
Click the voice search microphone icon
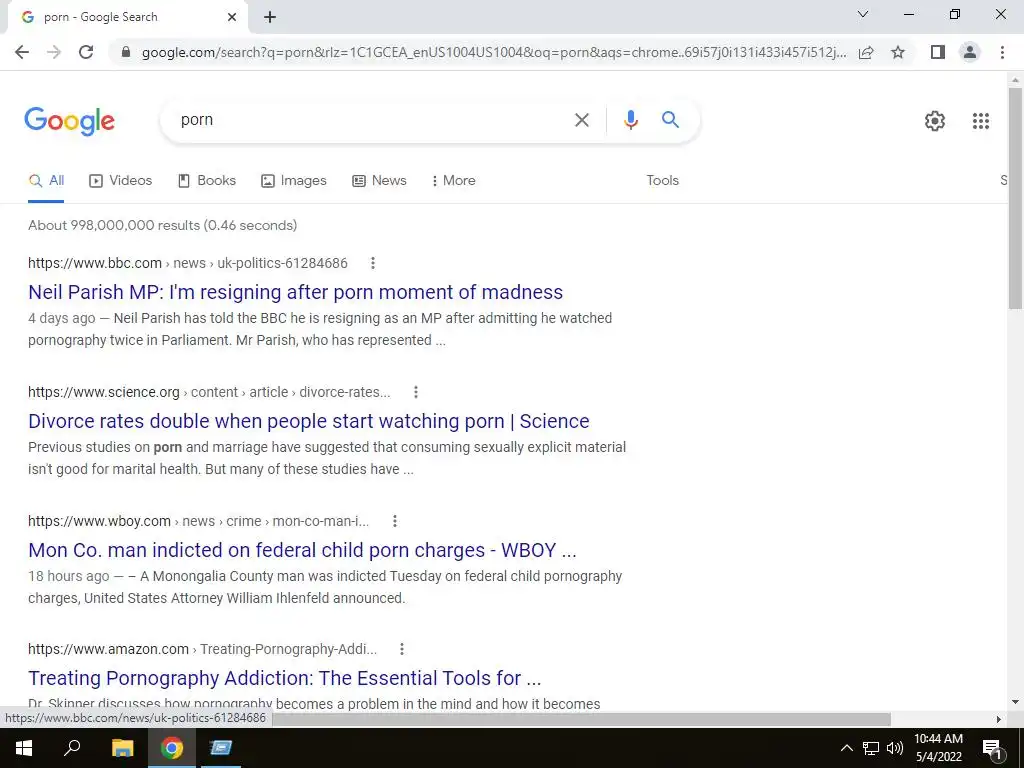tap(630, 120)
